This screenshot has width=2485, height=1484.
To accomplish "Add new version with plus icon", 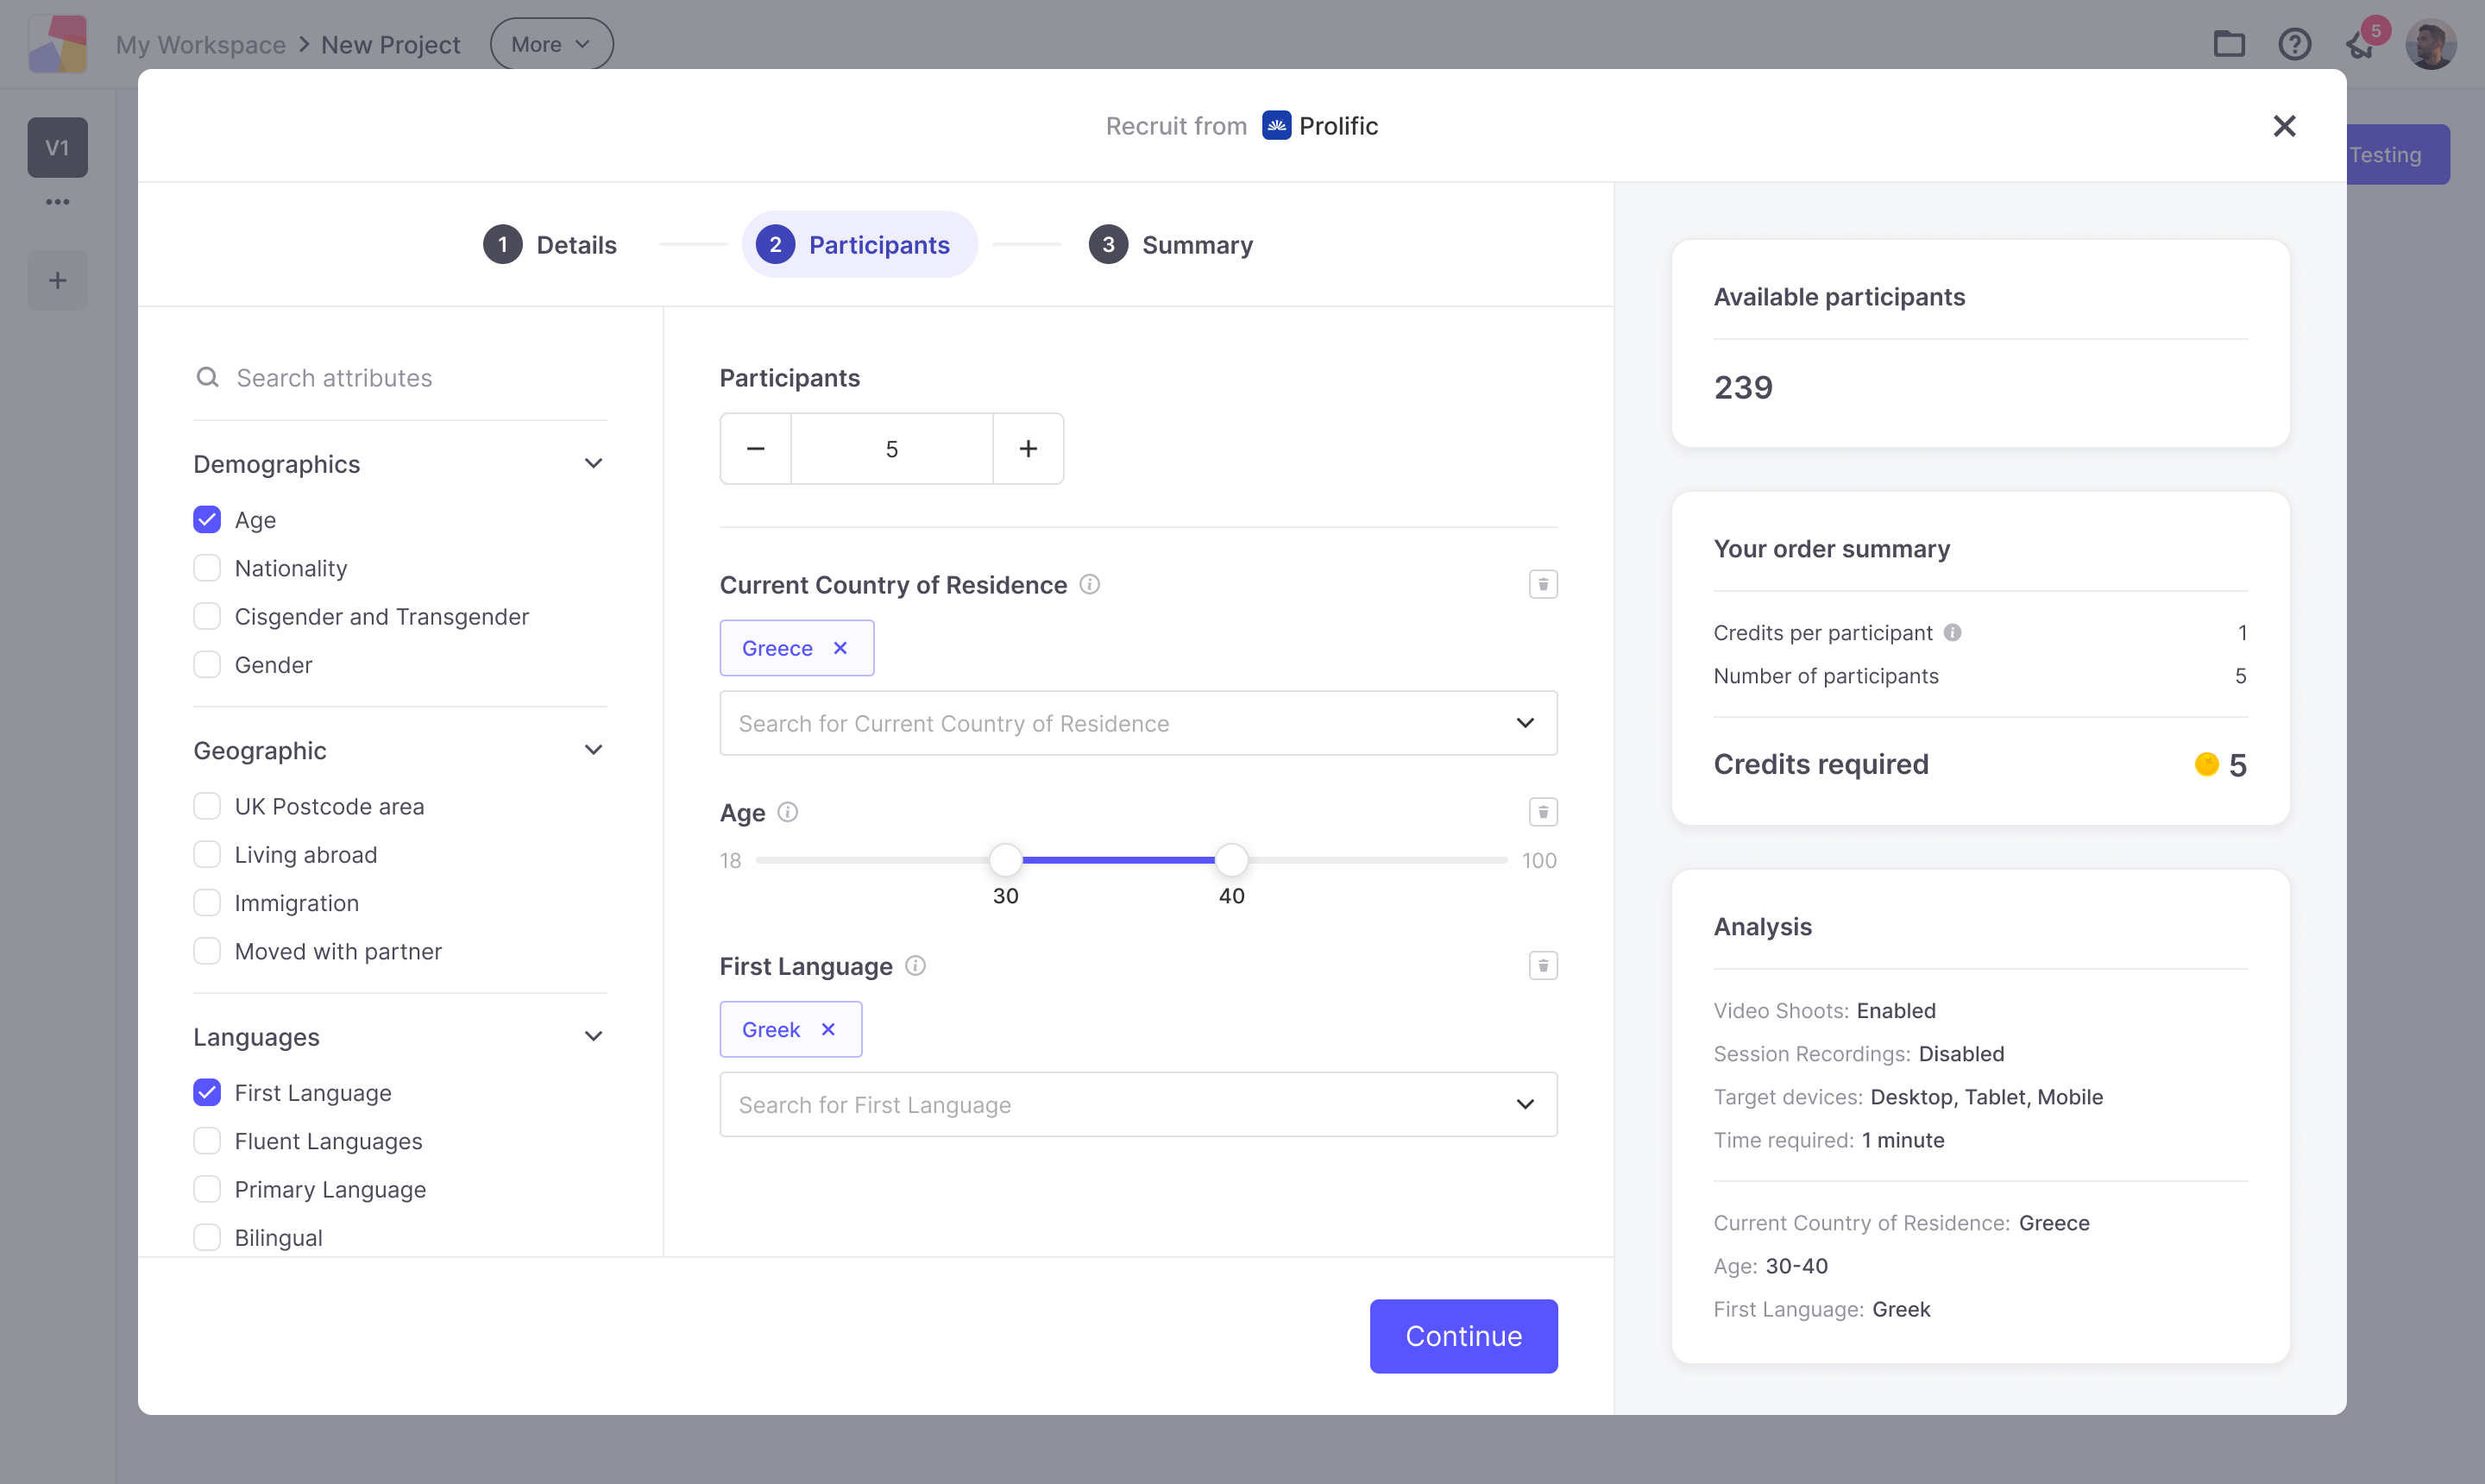I will (57, 280).
